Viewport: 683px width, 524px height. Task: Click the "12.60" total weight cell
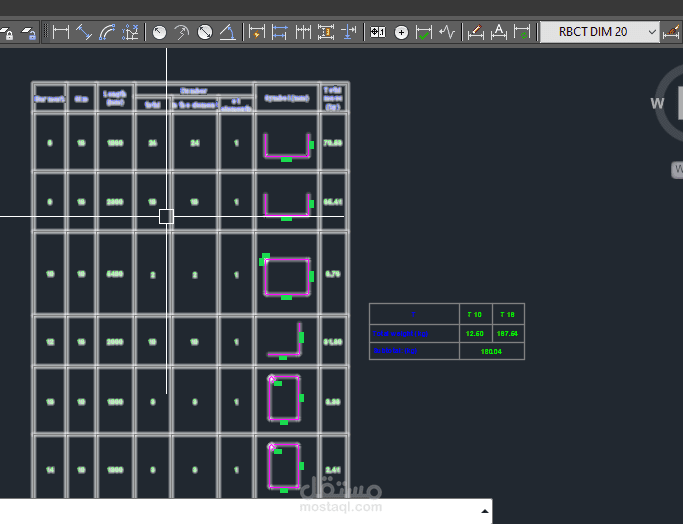point(474,334)
